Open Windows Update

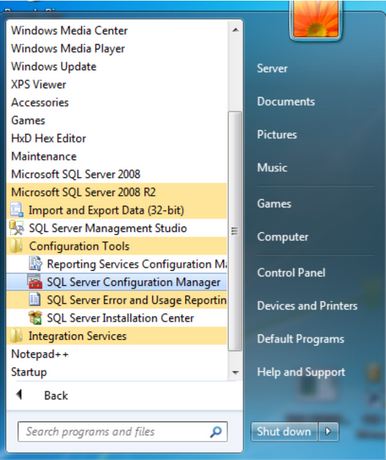[x=54, y=67]
